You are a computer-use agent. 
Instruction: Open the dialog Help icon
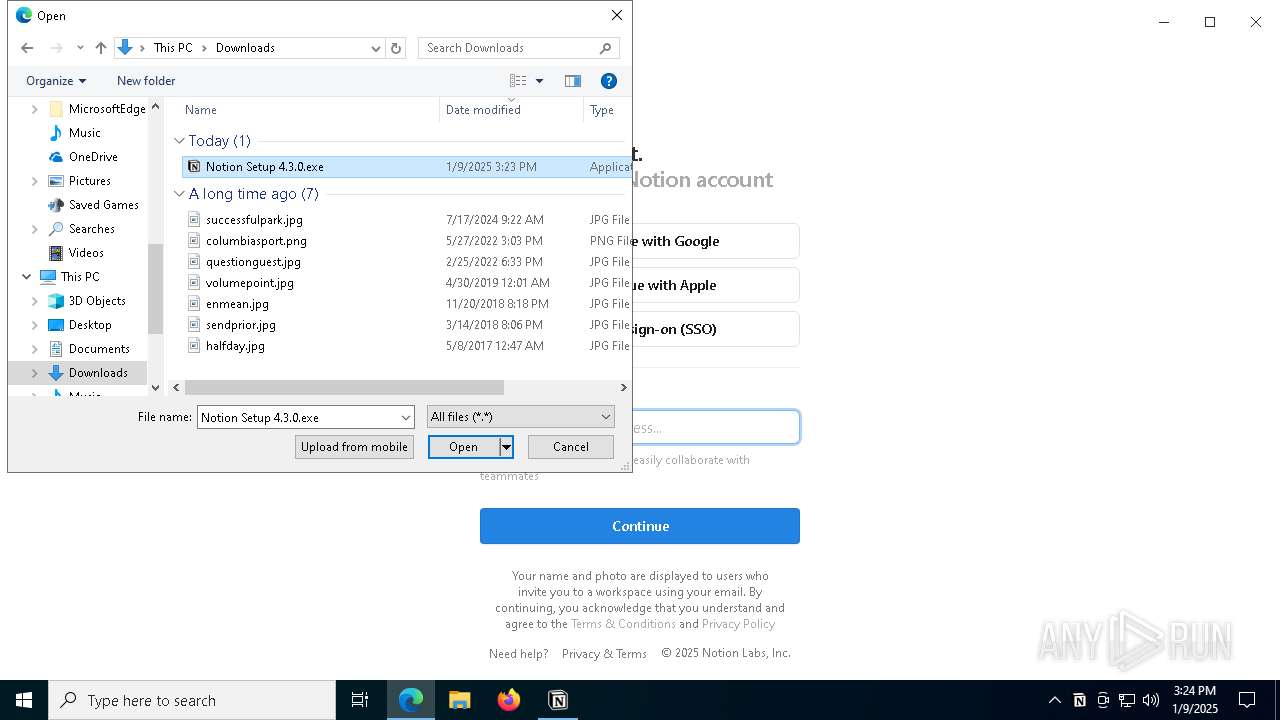[609, 81]
